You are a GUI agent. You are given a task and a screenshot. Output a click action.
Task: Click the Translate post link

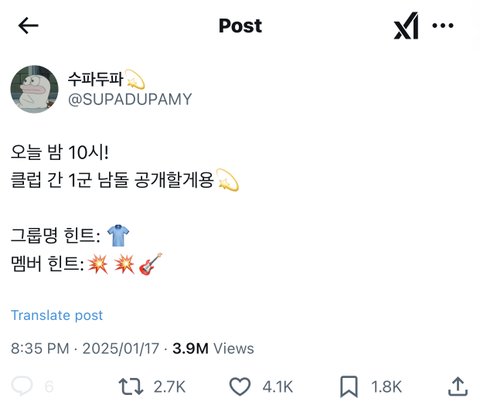coord(57,315)
